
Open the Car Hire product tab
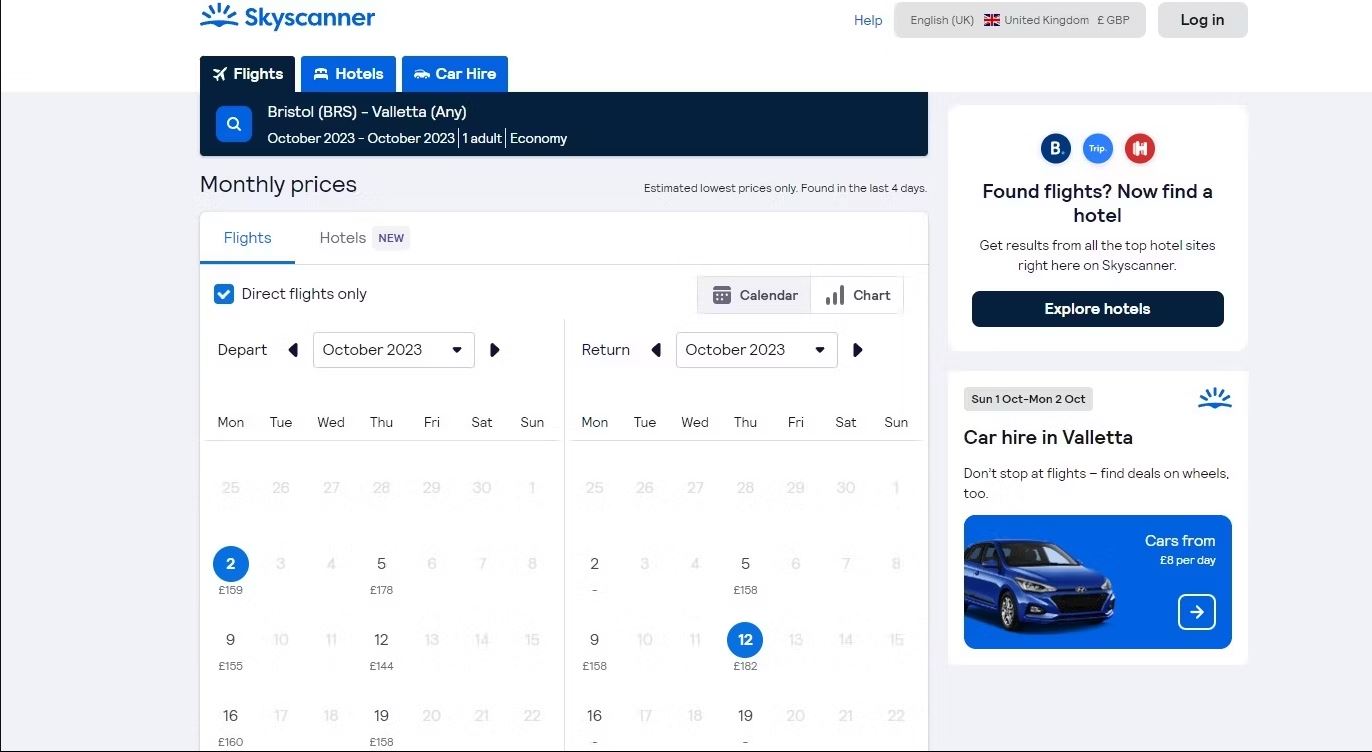tap(455, 74)
